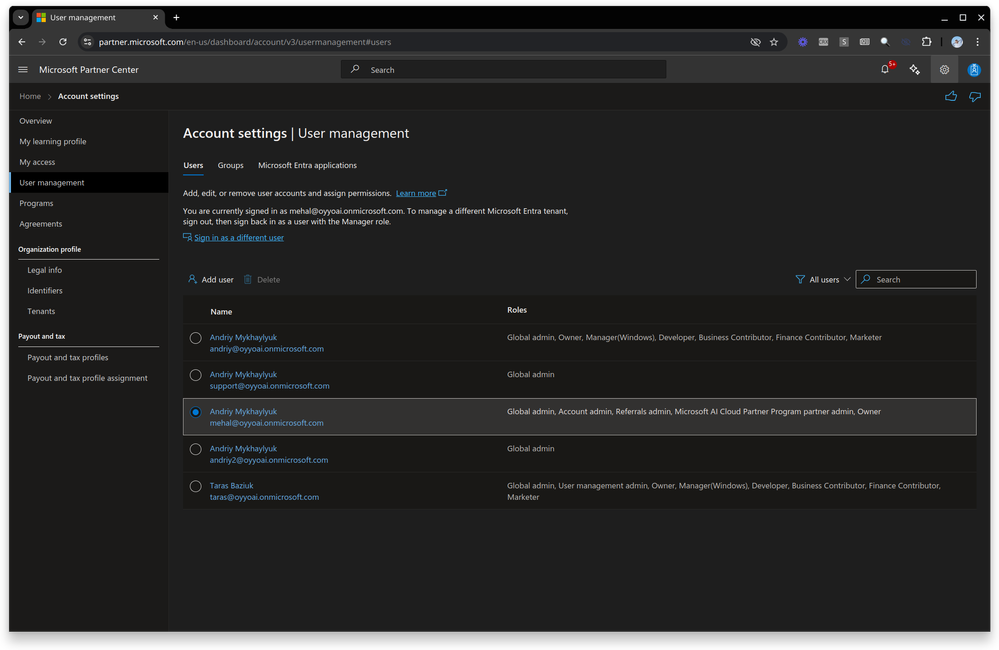This screenshot has width=999, height=650.
Task: Open Payout and tax profiles in sidebar
Action: click(68, 357)
